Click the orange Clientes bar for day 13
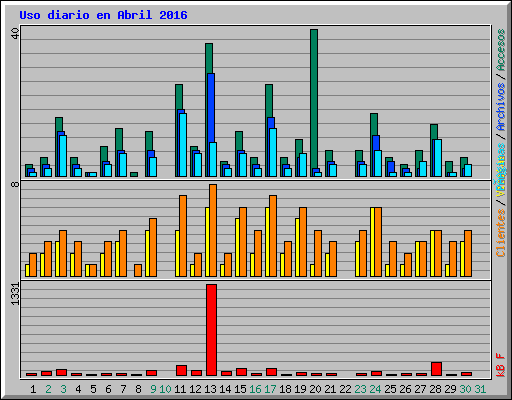Image resolution: width=512 pixels, height=400 pixels. click(x=213, y=230)
